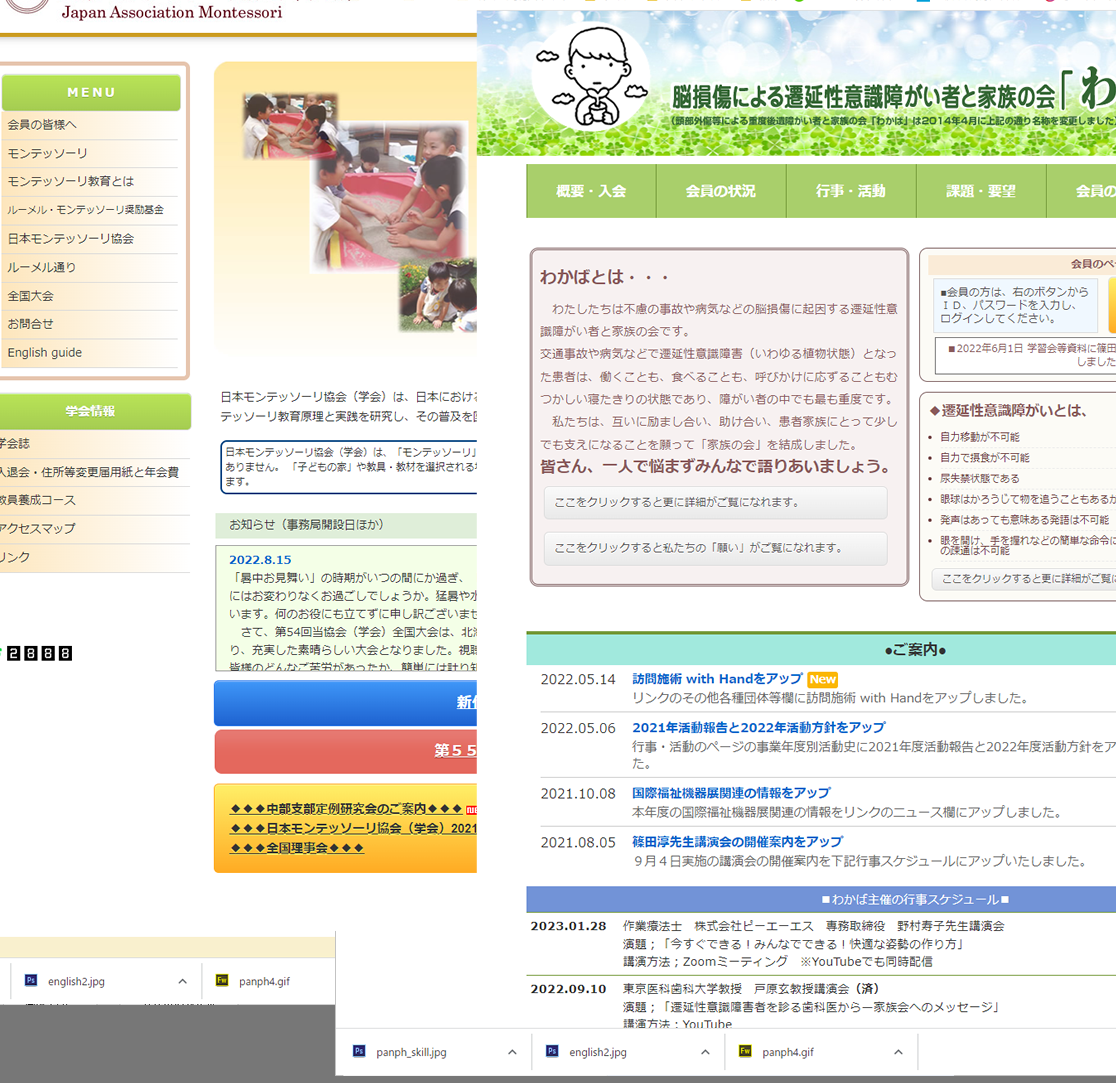Open the English guide menu item
This screenshot has width=1116, height=1083.
(x=90, y=353)
